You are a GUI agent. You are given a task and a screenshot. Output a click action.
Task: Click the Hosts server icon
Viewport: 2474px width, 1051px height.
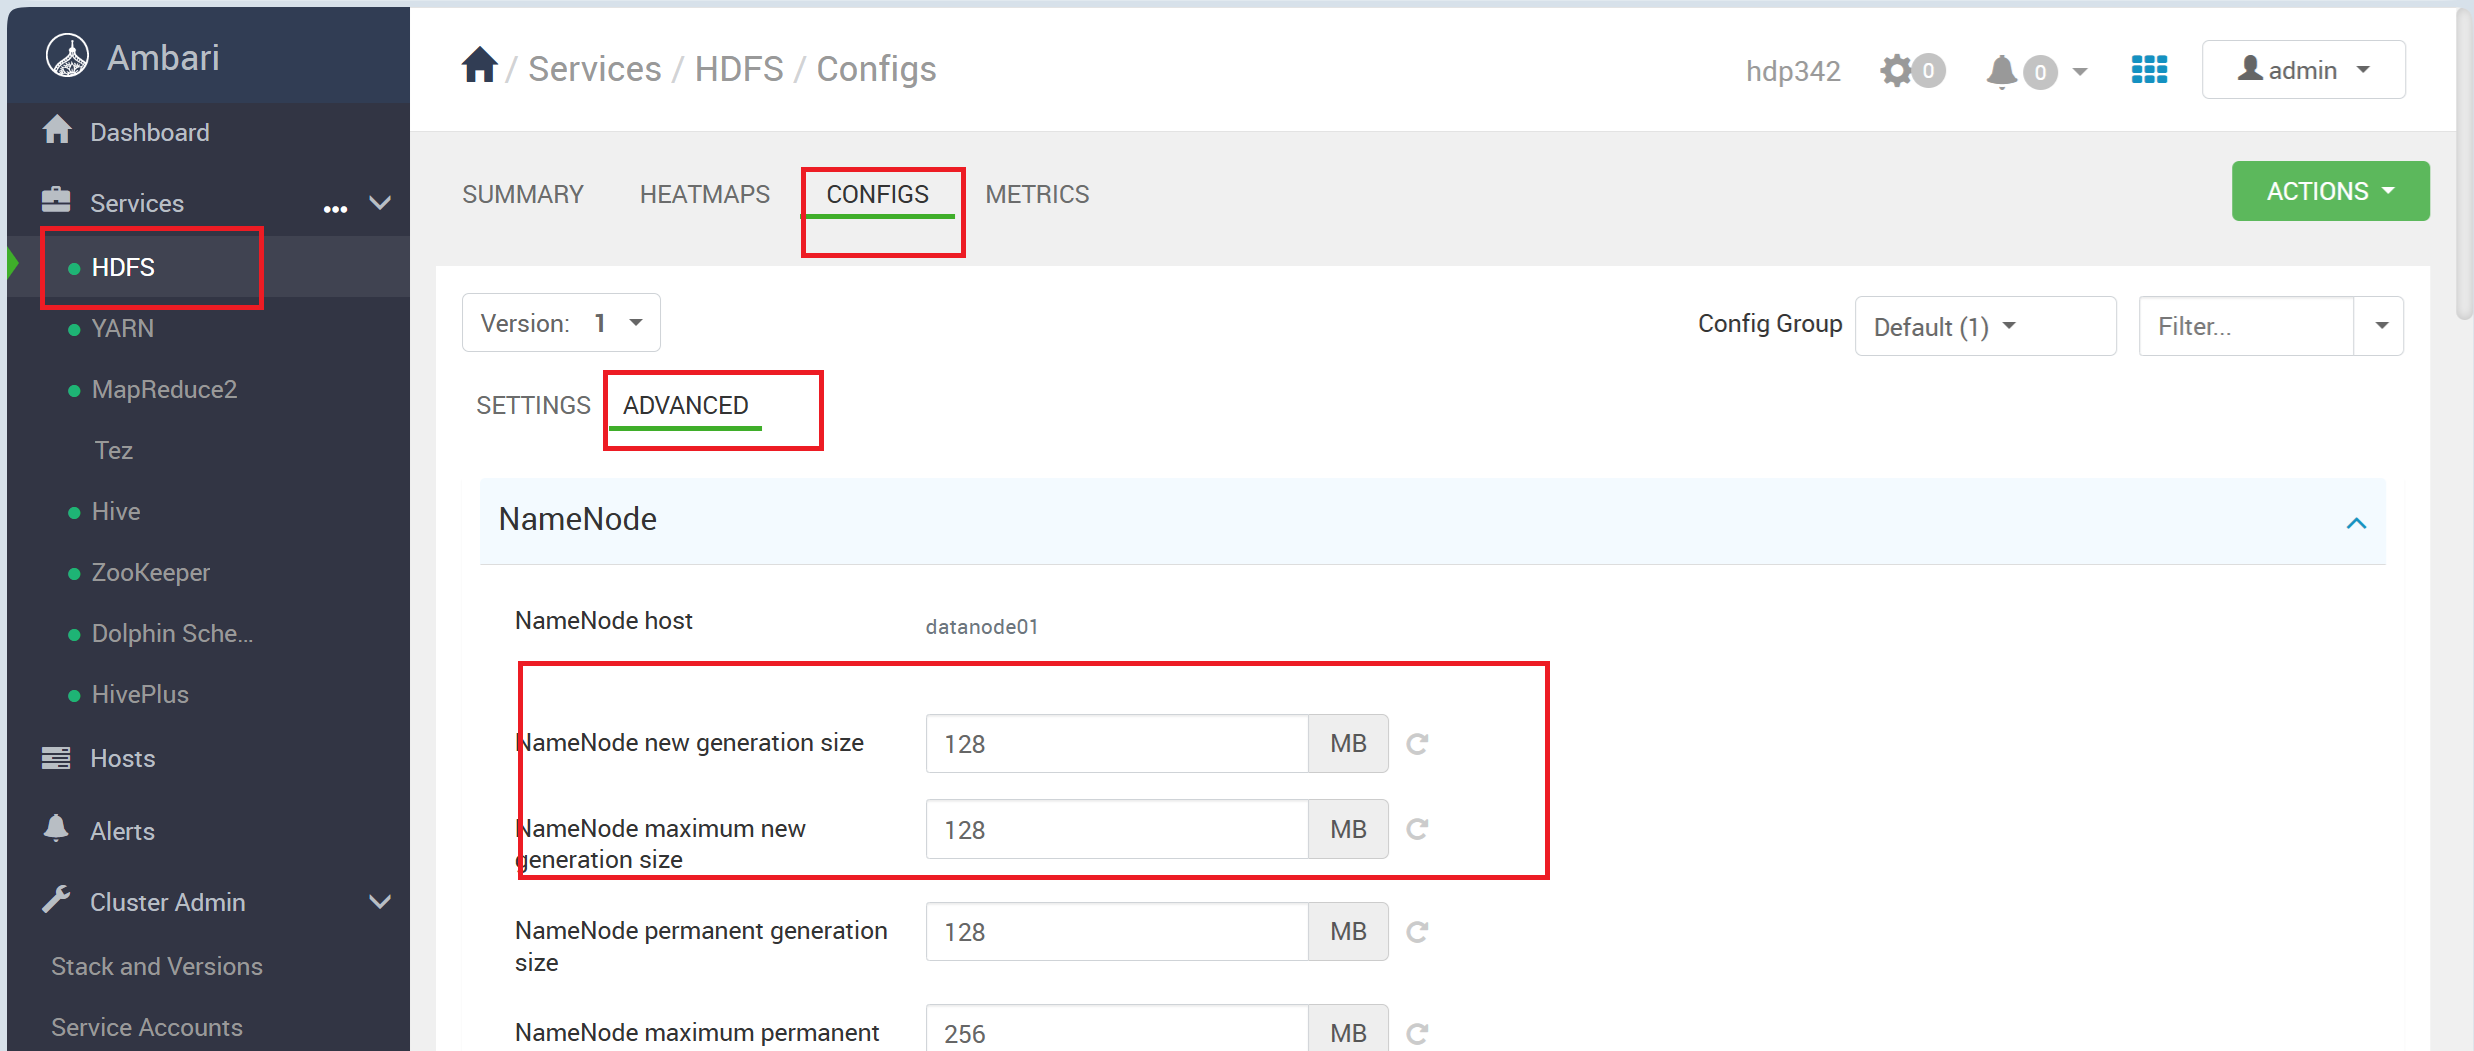coord(56,758)
